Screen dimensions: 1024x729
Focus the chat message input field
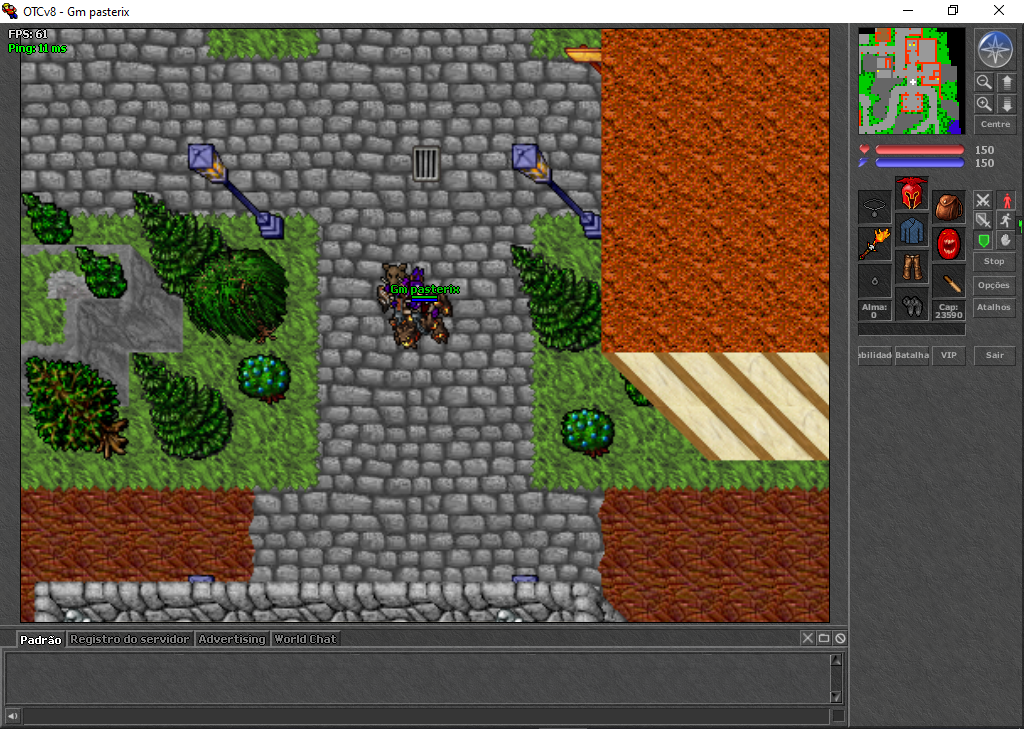pos(427,716)
